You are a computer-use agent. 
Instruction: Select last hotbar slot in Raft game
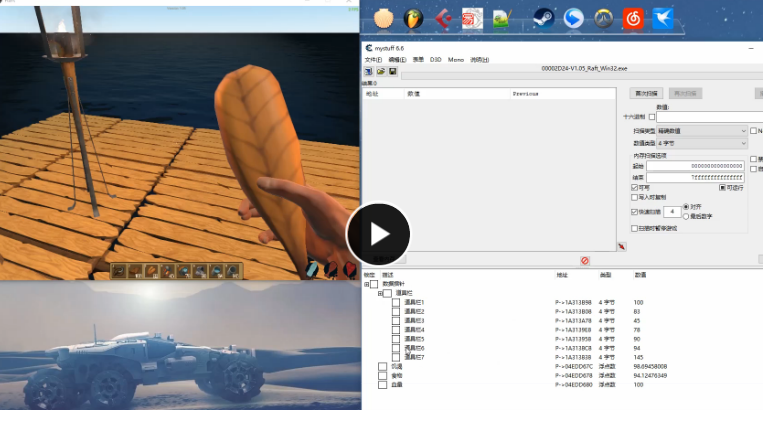(233, 271)
